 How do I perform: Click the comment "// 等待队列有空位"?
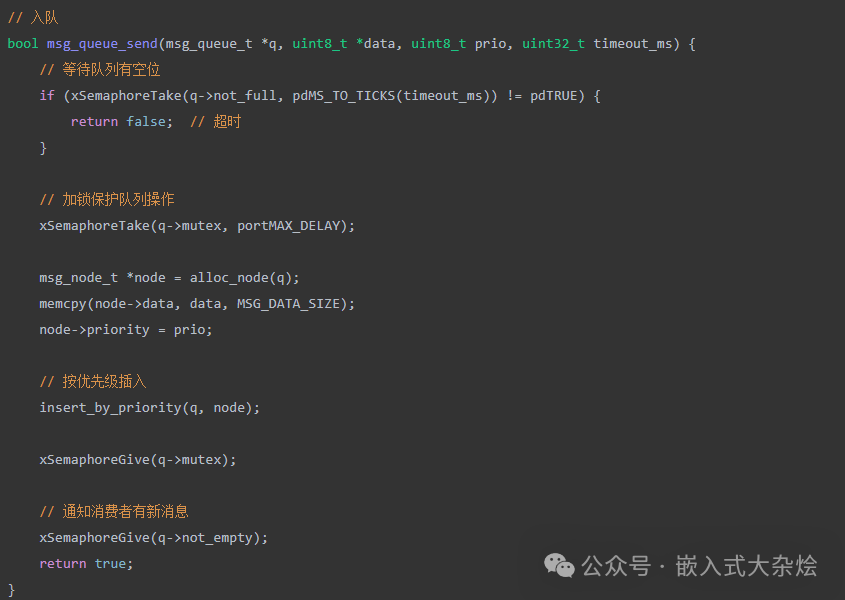tap(100, 70)
